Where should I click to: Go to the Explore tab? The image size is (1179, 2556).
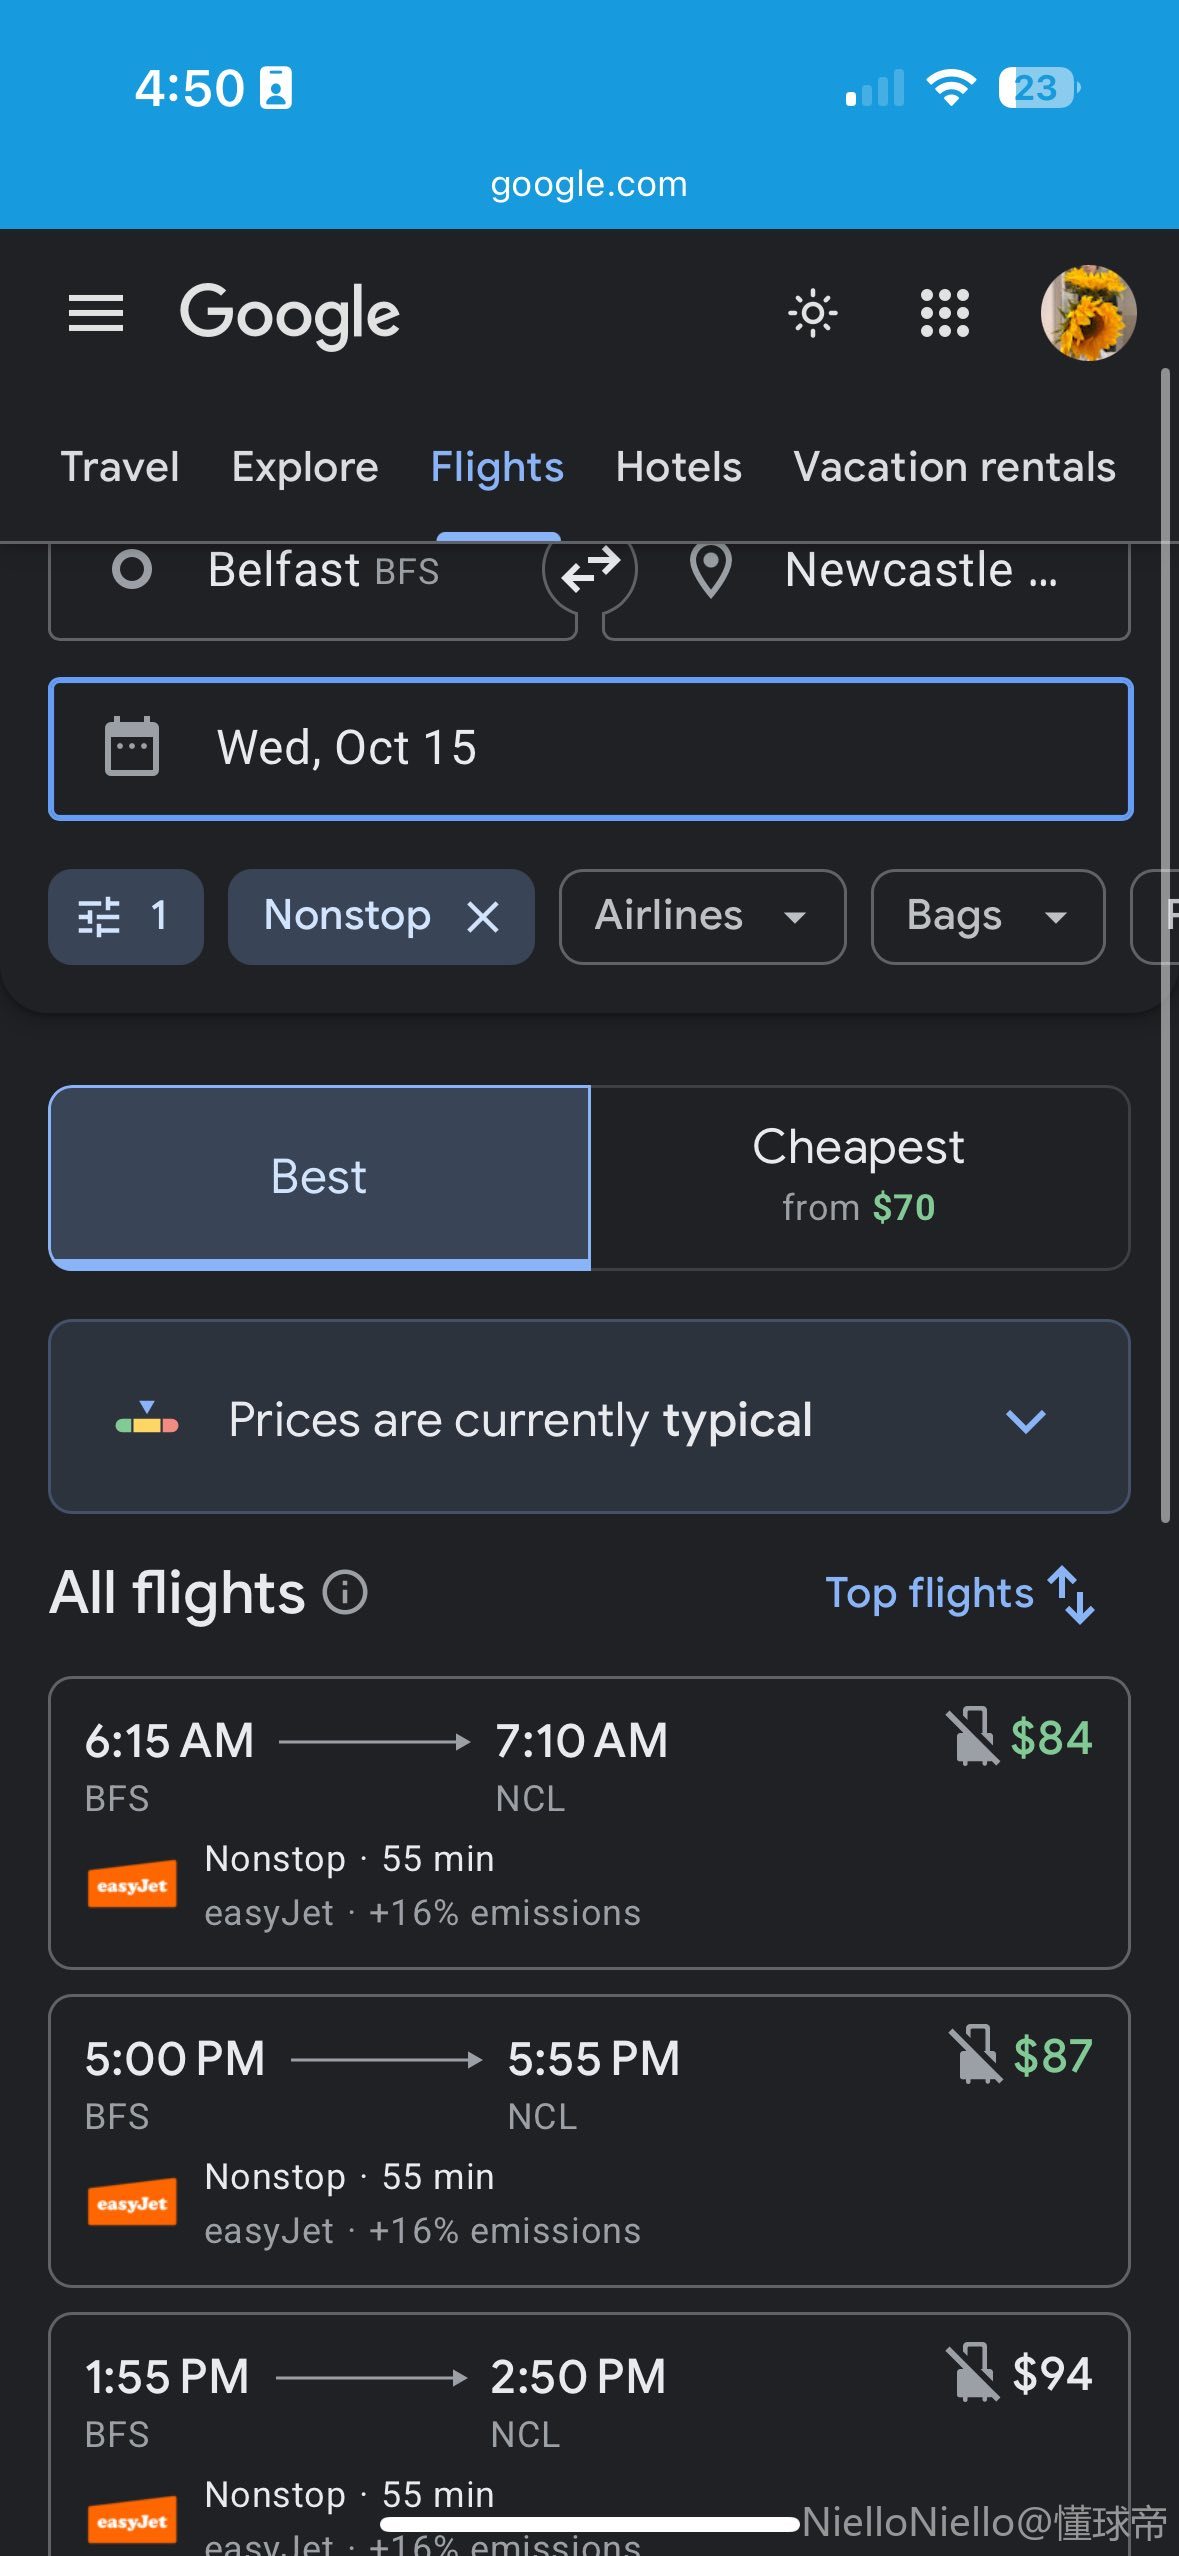pyautogui.click(x=305, y=467)
